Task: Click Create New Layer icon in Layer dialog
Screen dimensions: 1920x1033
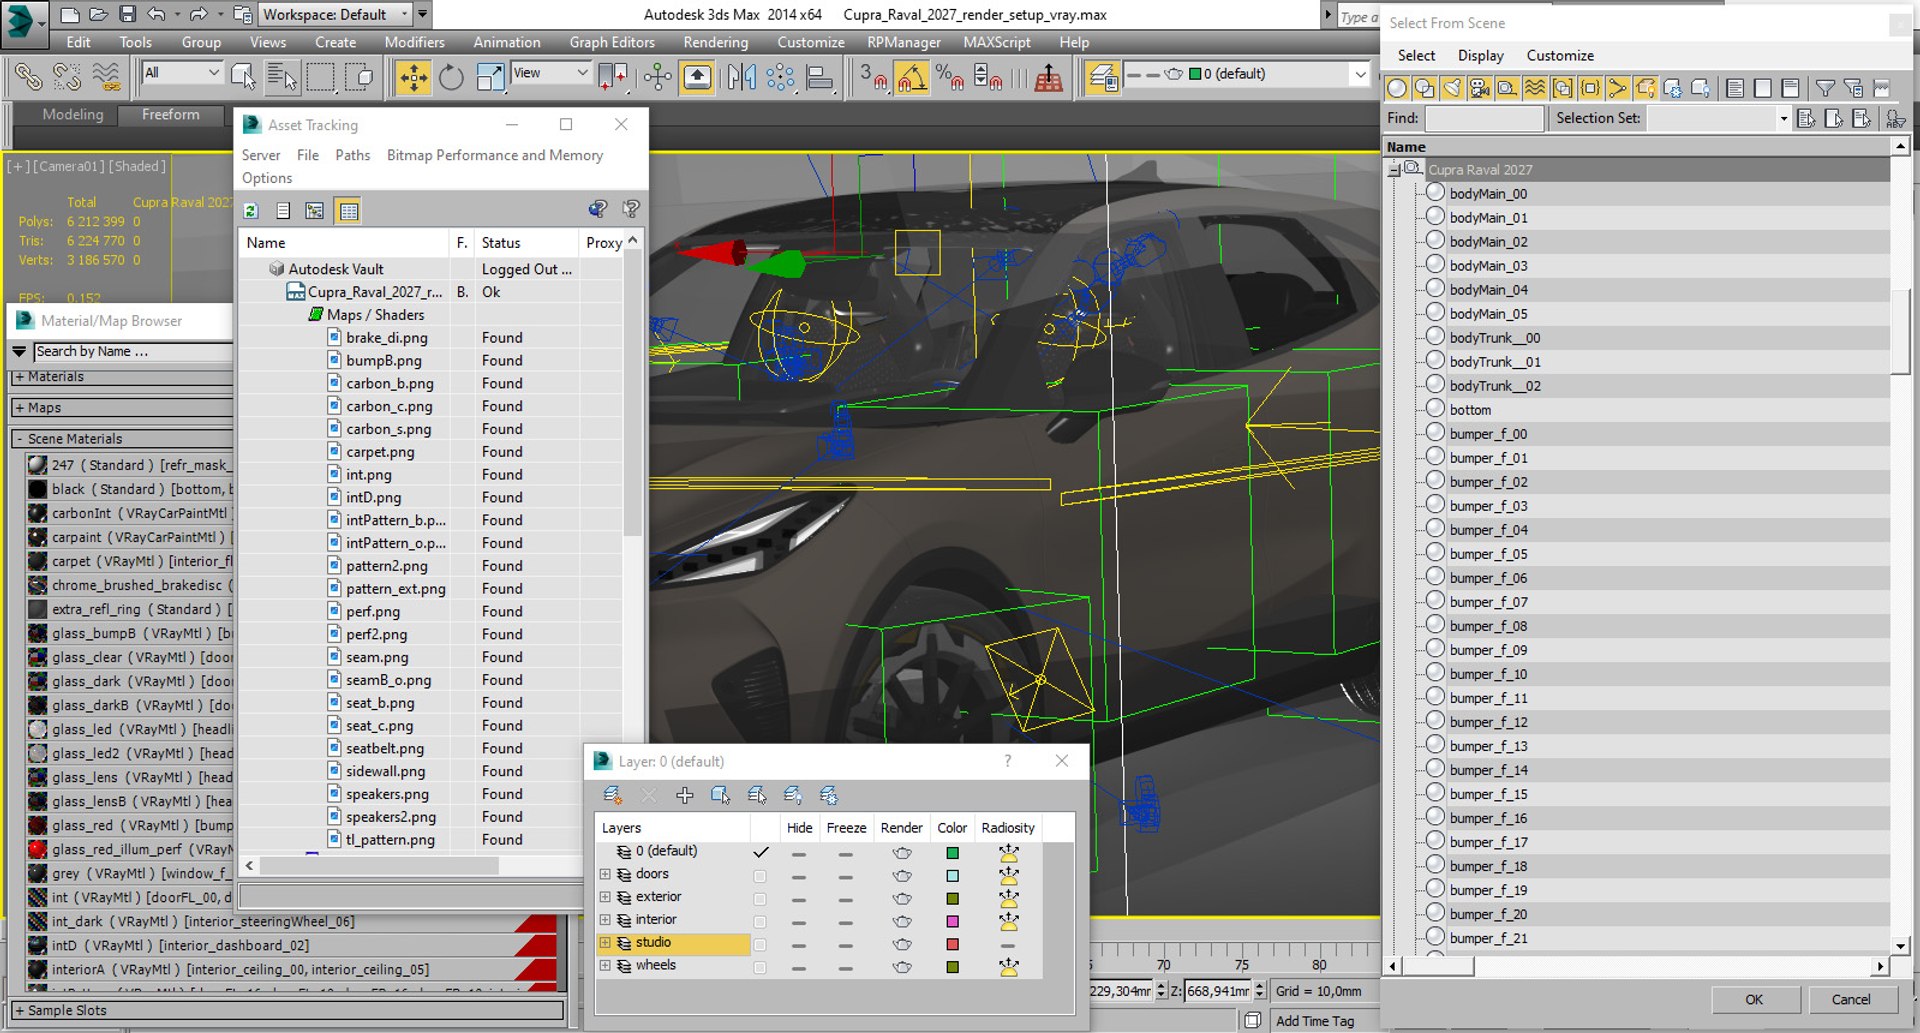Action: (612, 795)
